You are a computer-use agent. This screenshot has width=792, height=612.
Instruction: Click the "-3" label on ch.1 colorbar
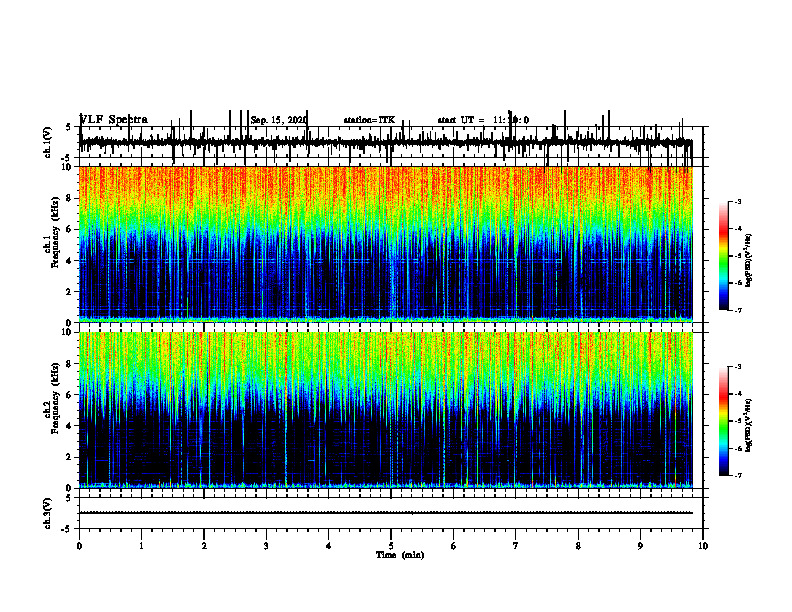click(738, 201)
